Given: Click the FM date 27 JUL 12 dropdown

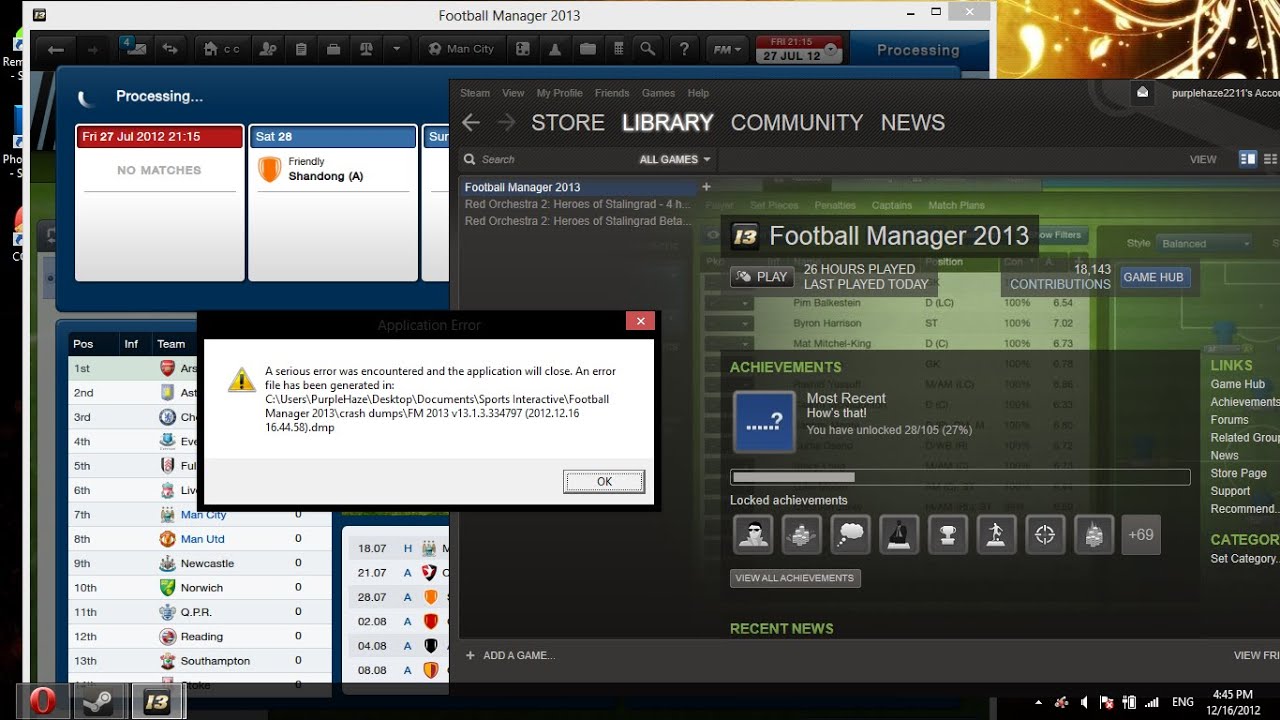Looking at the screenshot, I should (800, 49).
